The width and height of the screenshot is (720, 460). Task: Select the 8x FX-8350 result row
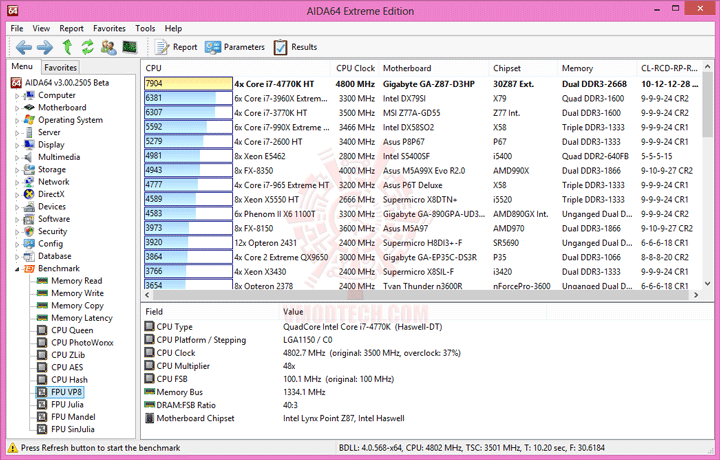[422, 170]
